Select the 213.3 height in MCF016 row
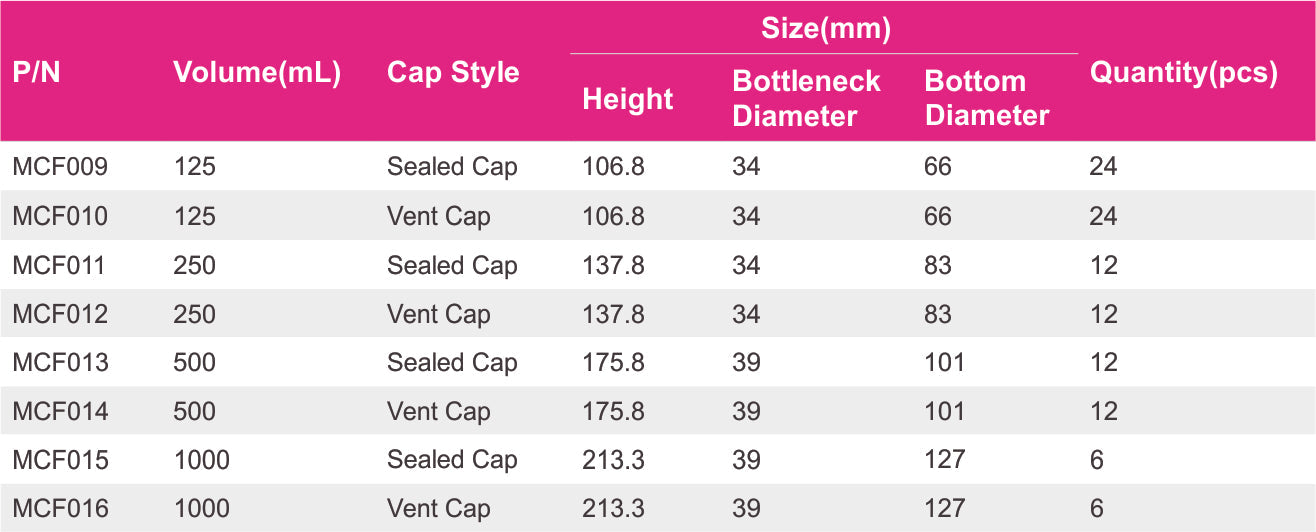 pos(613,508)
